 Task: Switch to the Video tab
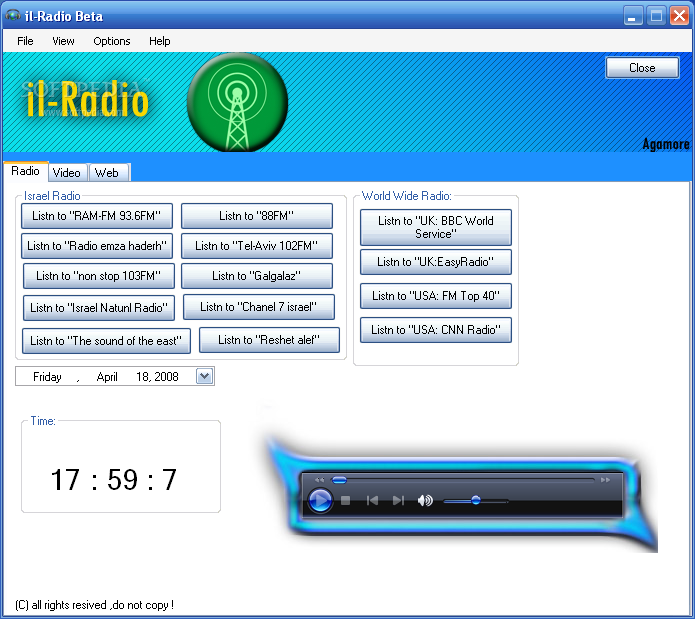pyautogui.click(x=66, y=173)
